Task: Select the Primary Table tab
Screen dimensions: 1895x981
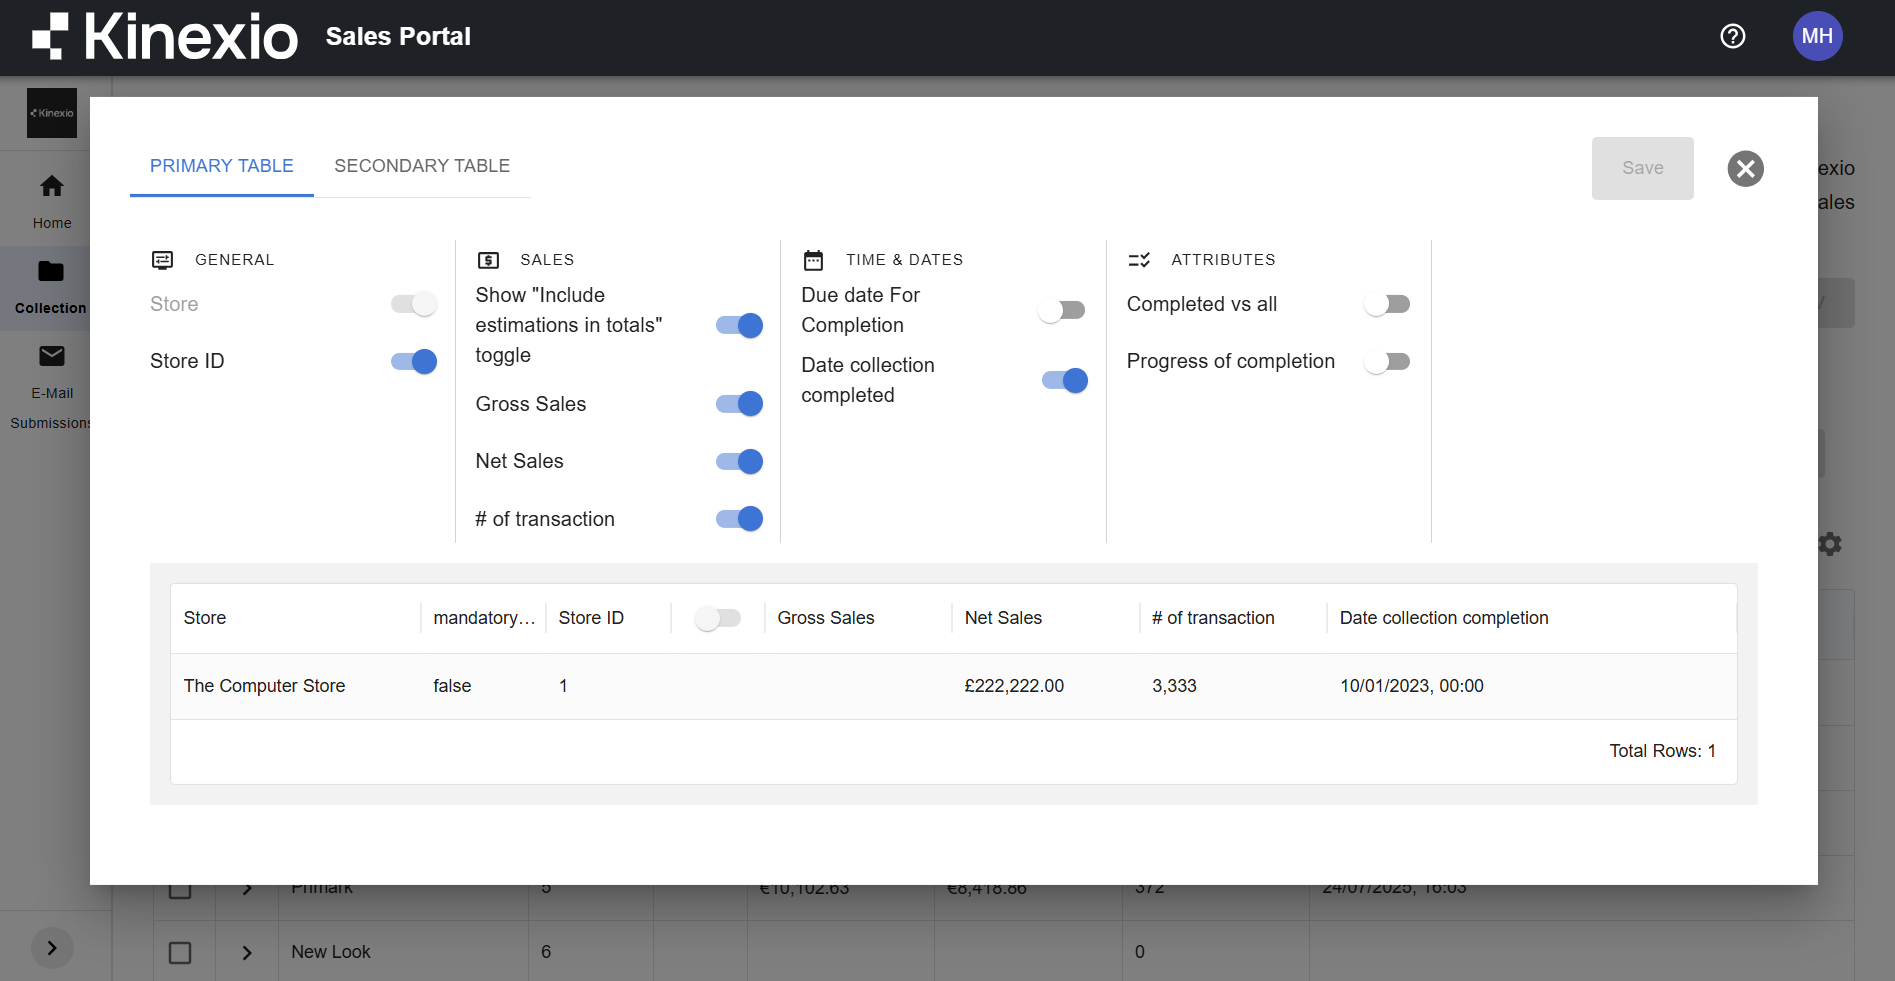Action: (221, 166)
